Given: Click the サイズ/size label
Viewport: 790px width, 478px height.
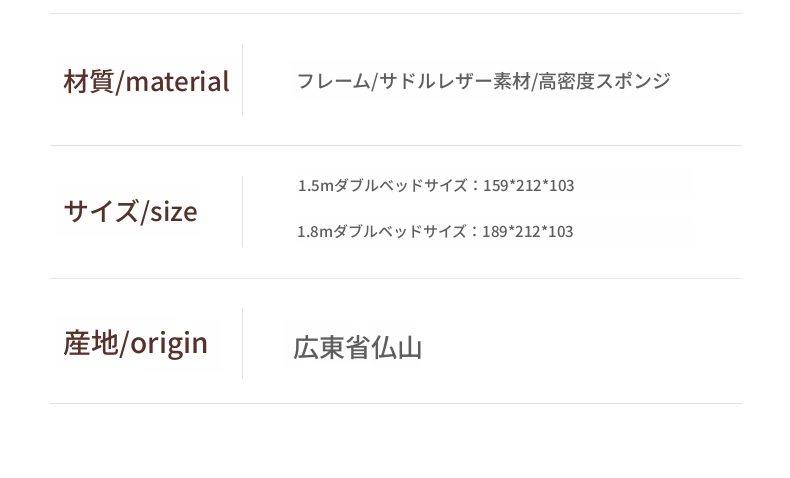Looking at the screenshot, I should (130, 212).
